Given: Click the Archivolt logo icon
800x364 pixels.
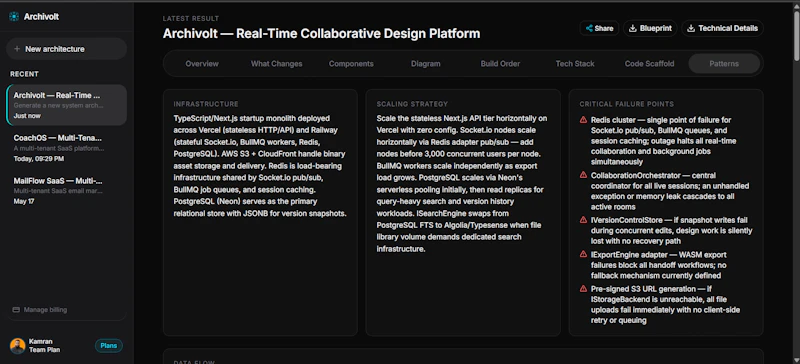Looking at the screenshot, I should (14, 16).
